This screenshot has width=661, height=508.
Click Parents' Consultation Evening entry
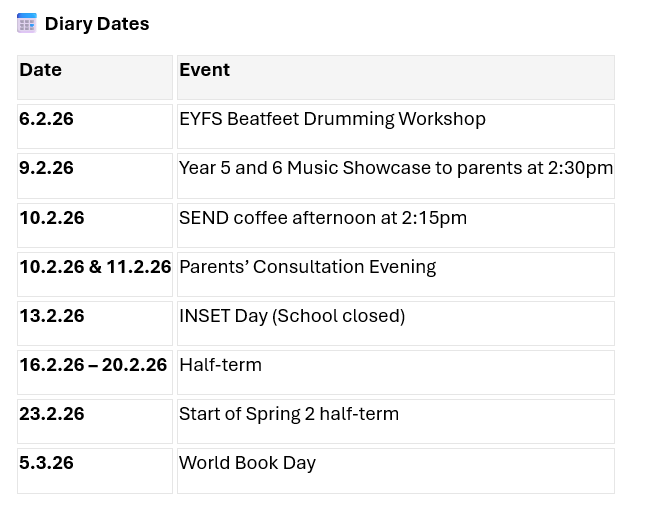[307, 267]
